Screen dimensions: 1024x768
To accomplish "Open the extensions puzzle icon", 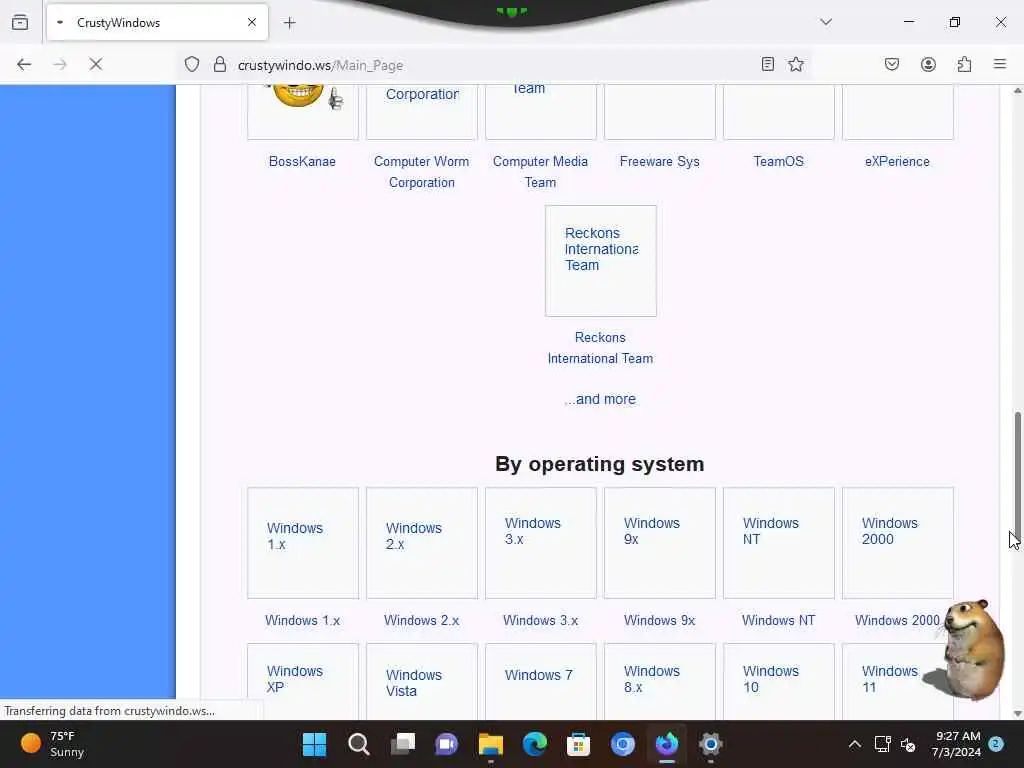I will 964,64.
